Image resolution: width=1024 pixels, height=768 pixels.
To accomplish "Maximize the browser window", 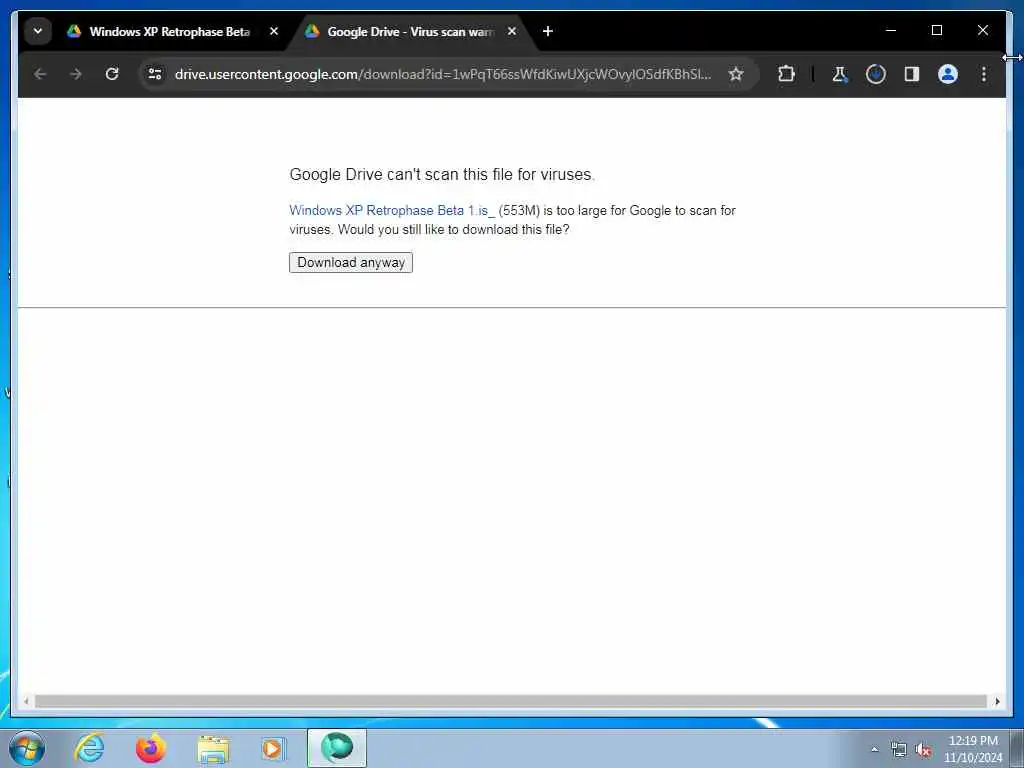I will [936, 31].
